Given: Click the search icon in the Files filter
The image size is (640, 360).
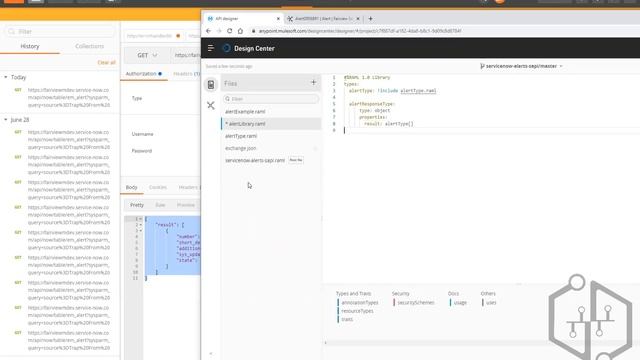Looking at the screenshot, I should [x=227, y=99].
